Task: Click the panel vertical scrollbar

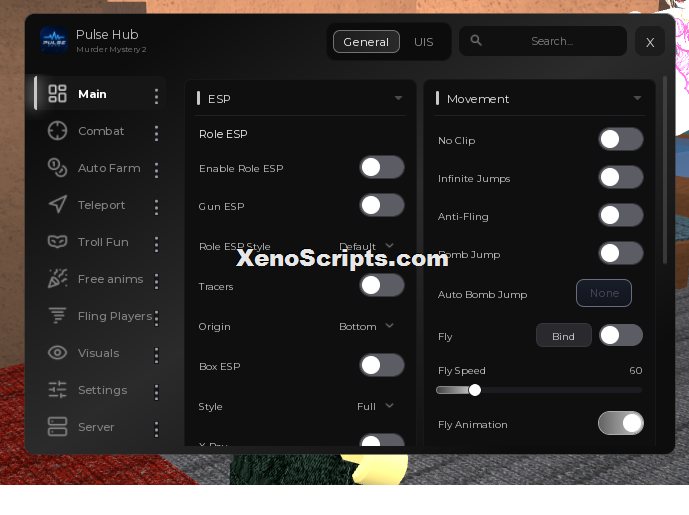Action: point(665,170)
